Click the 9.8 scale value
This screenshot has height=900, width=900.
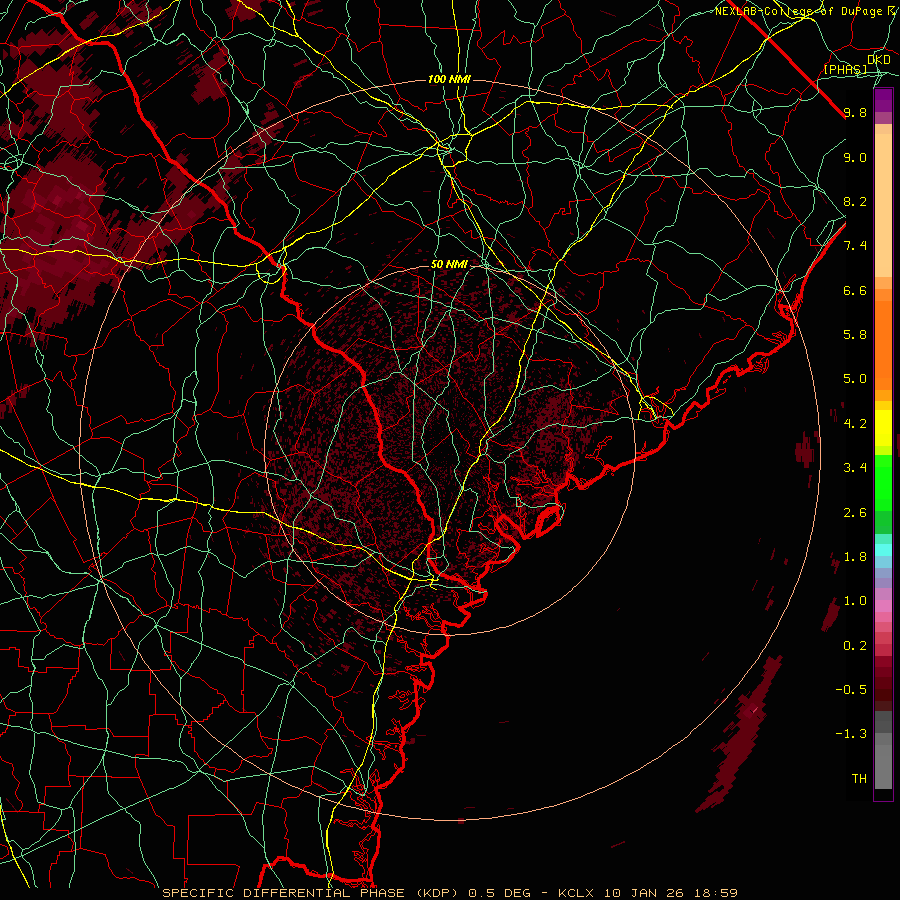click(x=855, y=112)
